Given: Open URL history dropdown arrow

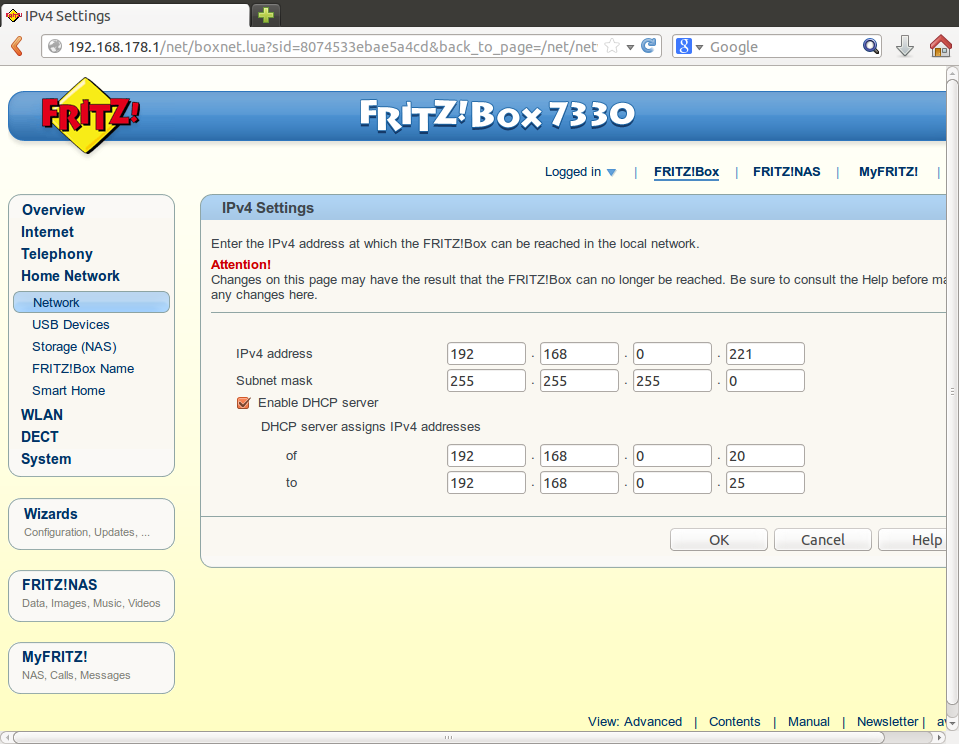Looking at the screenshot, I should coord(630,47).
